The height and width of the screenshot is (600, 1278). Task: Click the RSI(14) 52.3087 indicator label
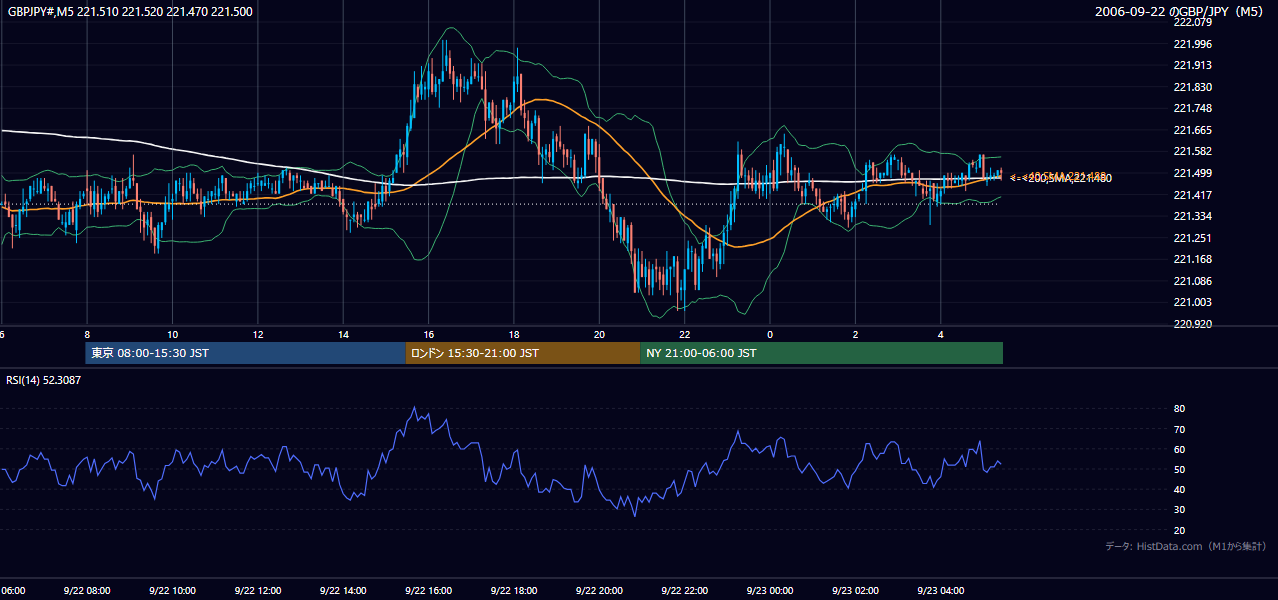coord(44,380)
